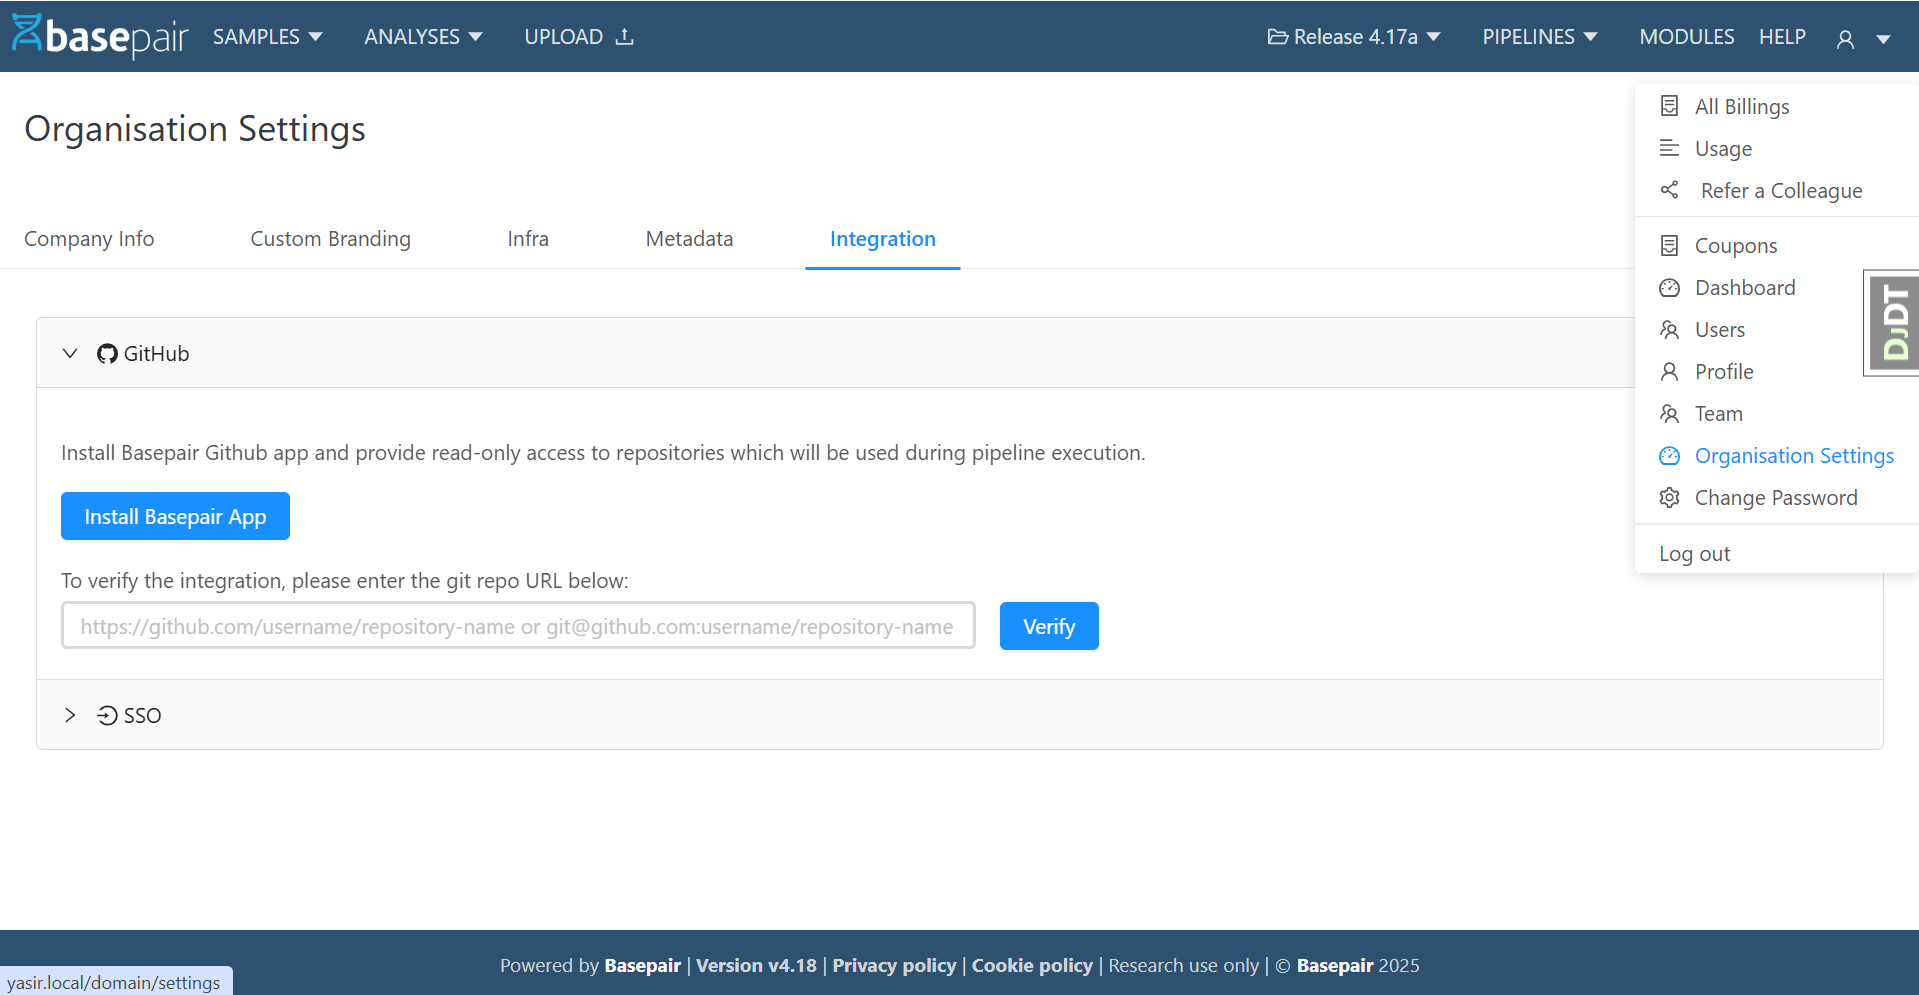This screenshot has width=1919, height=995.
Task: Open the PIPELINES dropdown menu
Action: [x=1539, y=37]
